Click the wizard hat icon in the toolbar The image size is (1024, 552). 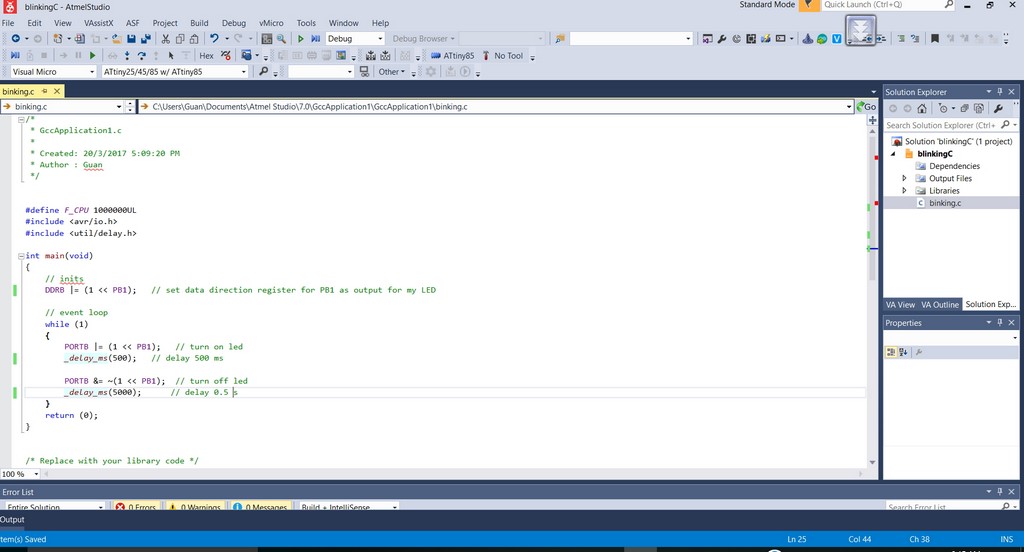(807, 39)
